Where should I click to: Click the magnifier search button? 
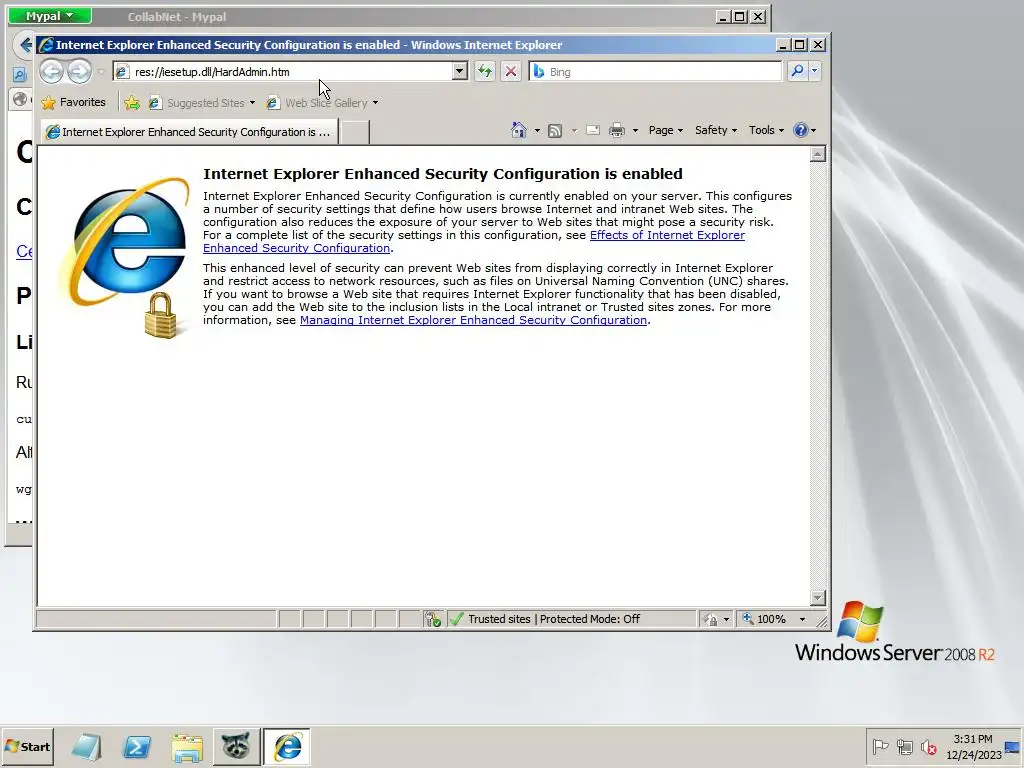(797, 71)
